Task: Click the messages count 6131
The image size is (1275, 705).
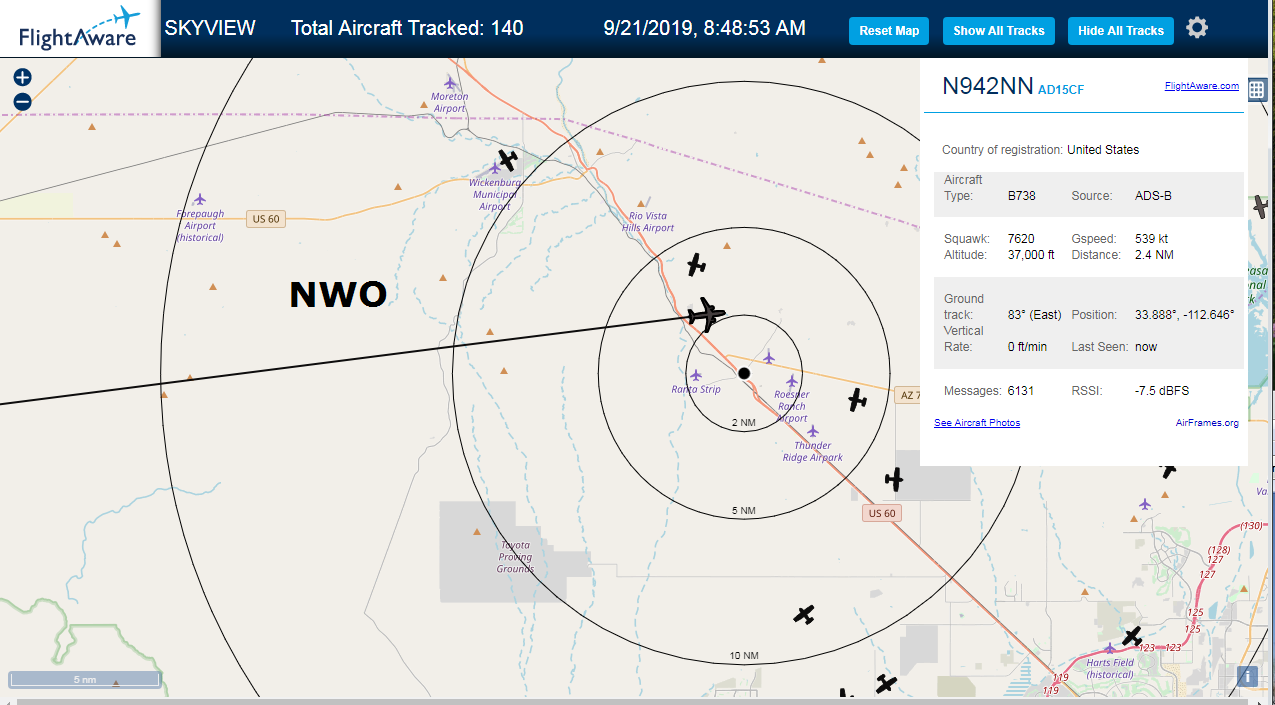Action: click(x=1021, y=391)
